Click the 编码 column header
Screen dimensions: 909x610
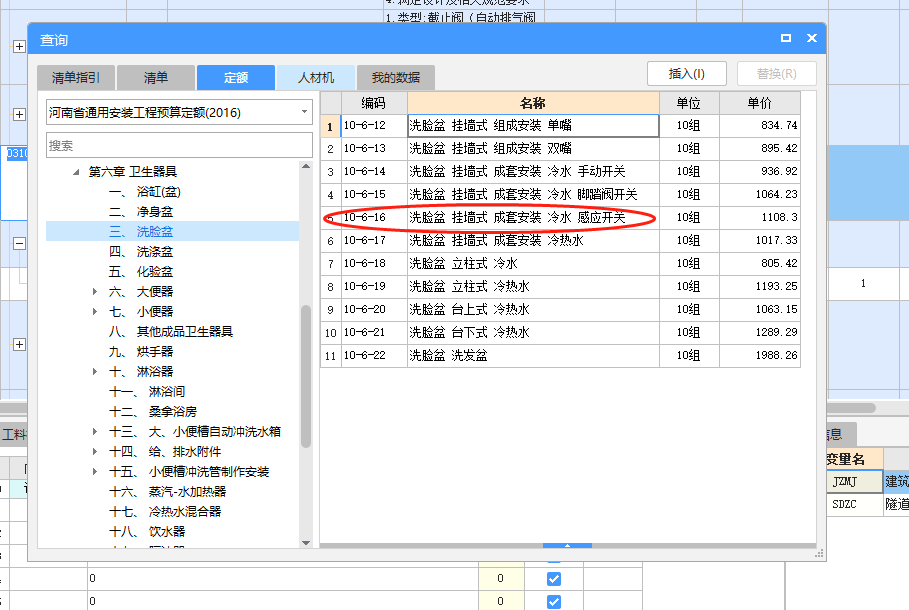(374, 103)
